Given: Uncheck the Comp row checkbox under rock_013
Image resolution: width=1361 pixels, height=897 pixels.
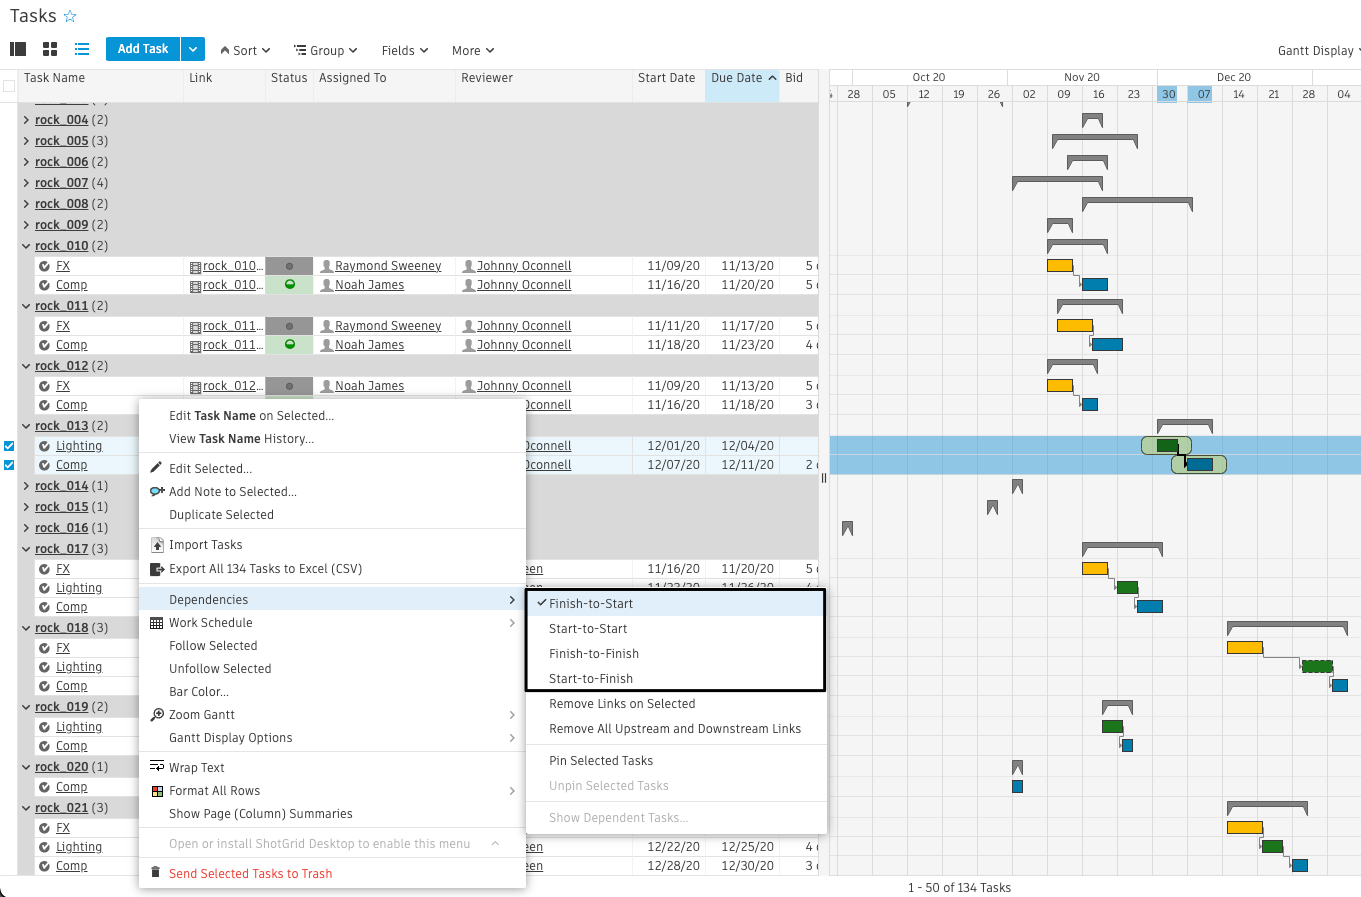Looking at the screenshot, I should pyautogui.click(x=11, y=464).
